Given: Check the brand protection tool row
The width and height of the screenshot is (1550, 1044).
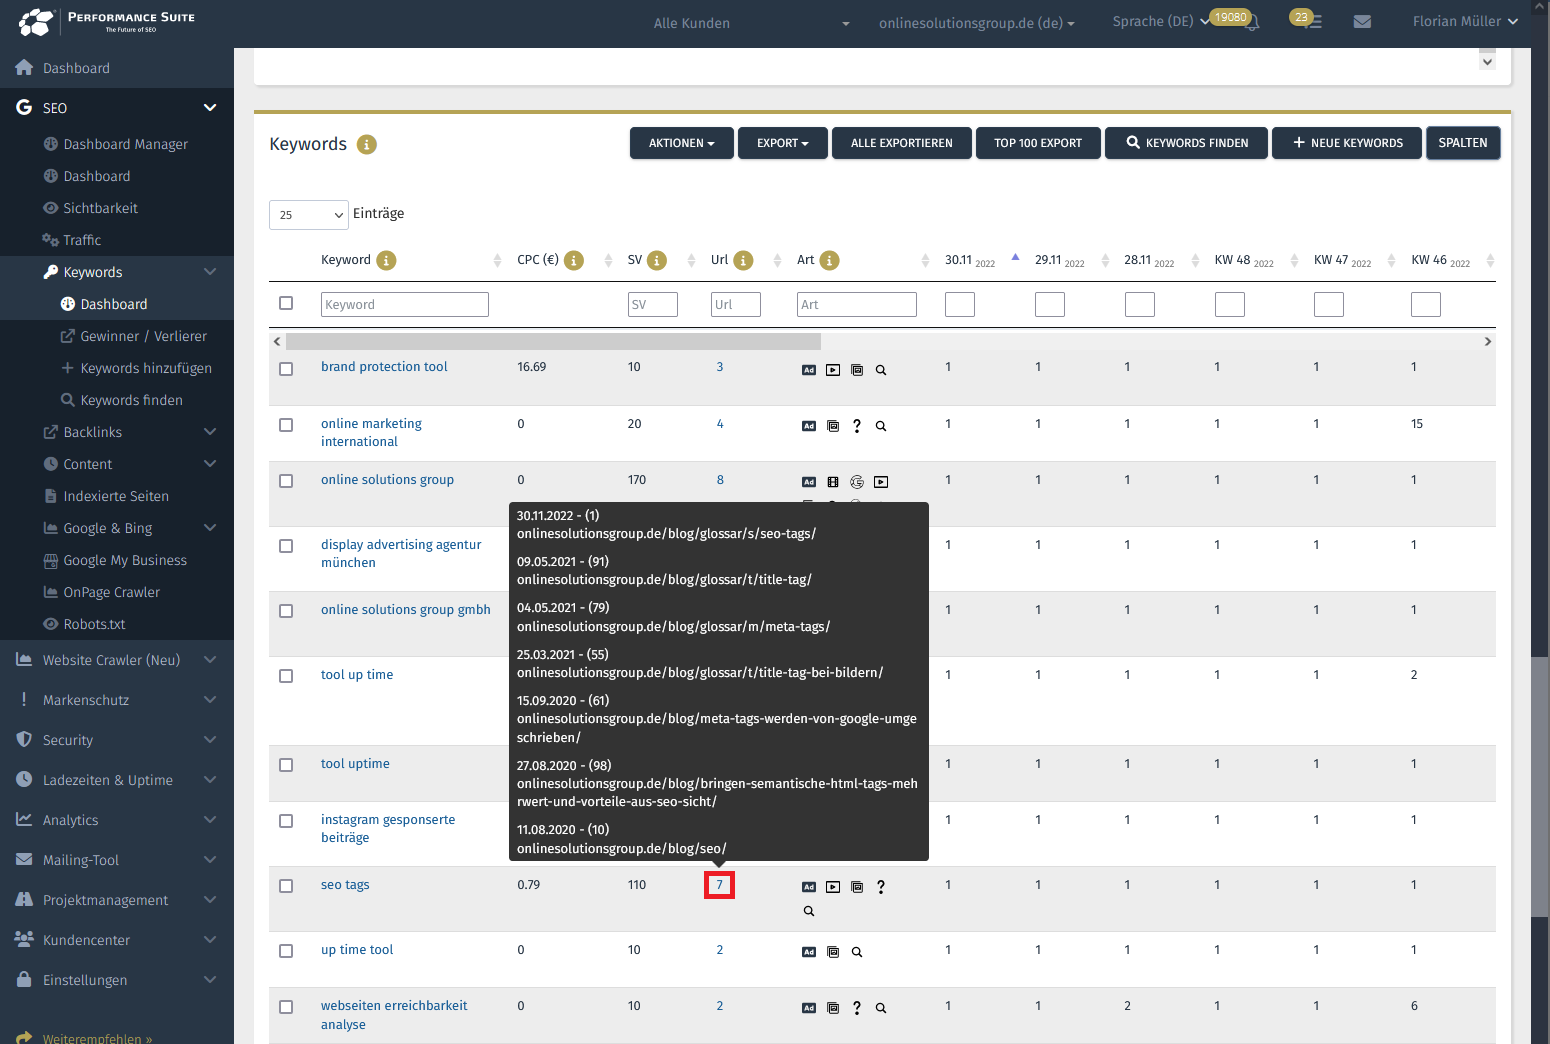Looking at the screenshot, I should tap(286, 369).
